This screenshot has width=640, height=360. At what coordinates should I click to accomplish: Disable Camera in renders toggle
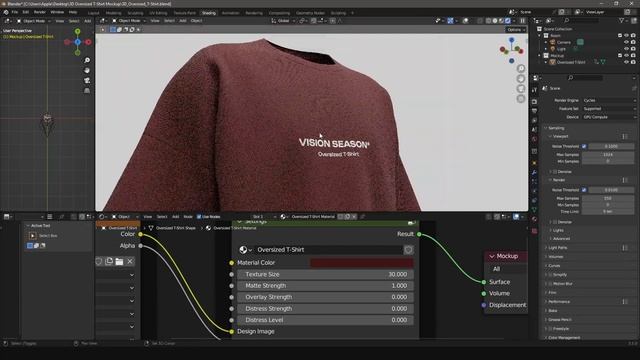tap(633, 42)
